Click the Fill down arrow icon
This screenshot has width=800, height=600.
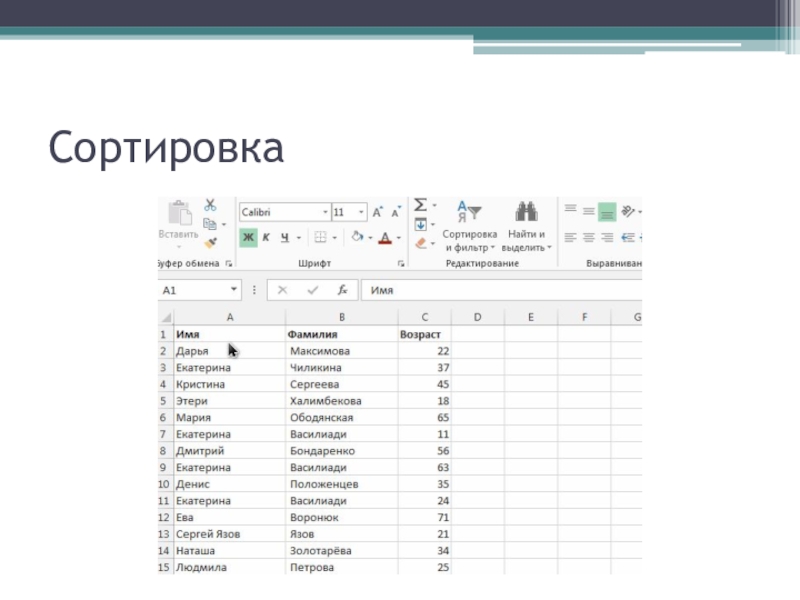point(420,224)
